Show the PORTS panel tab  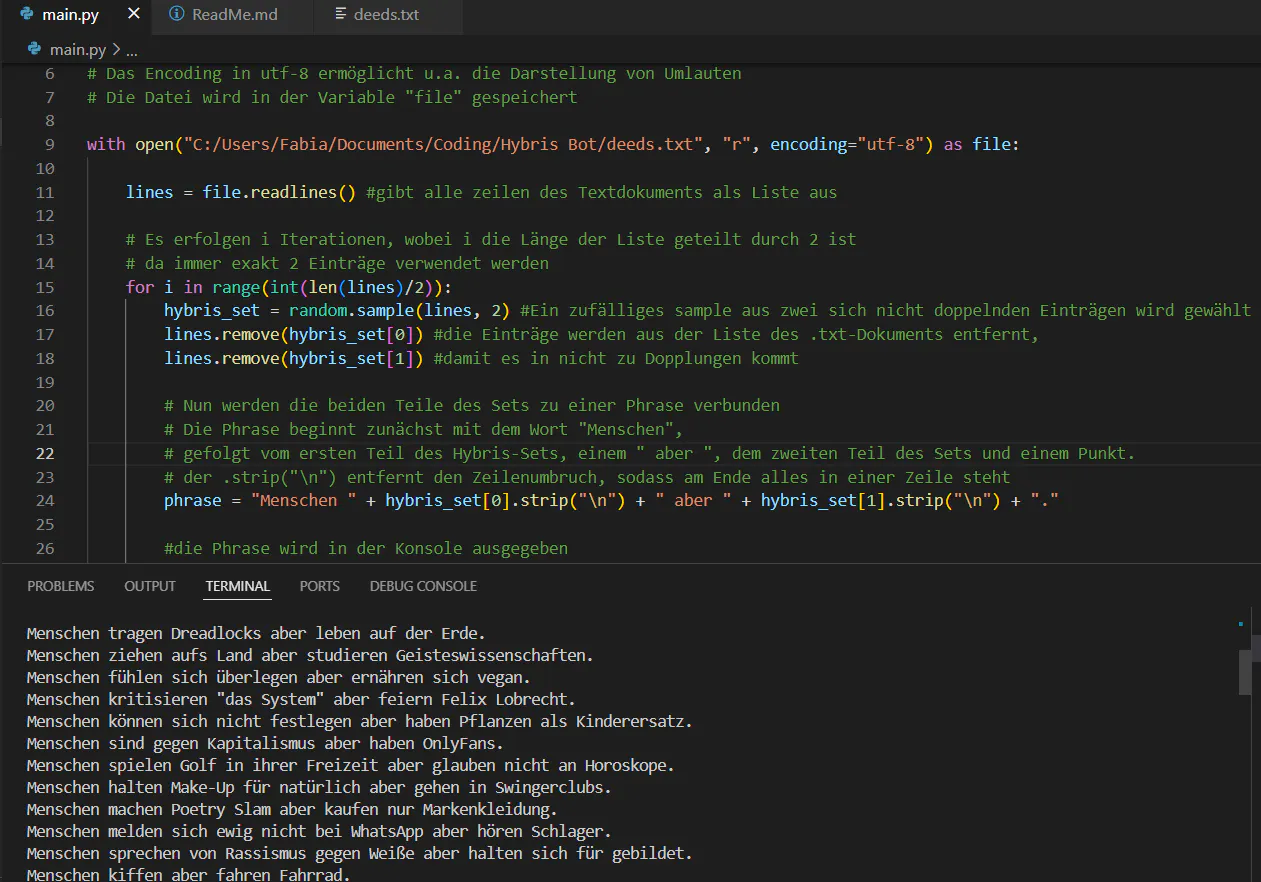pos(319,586)
